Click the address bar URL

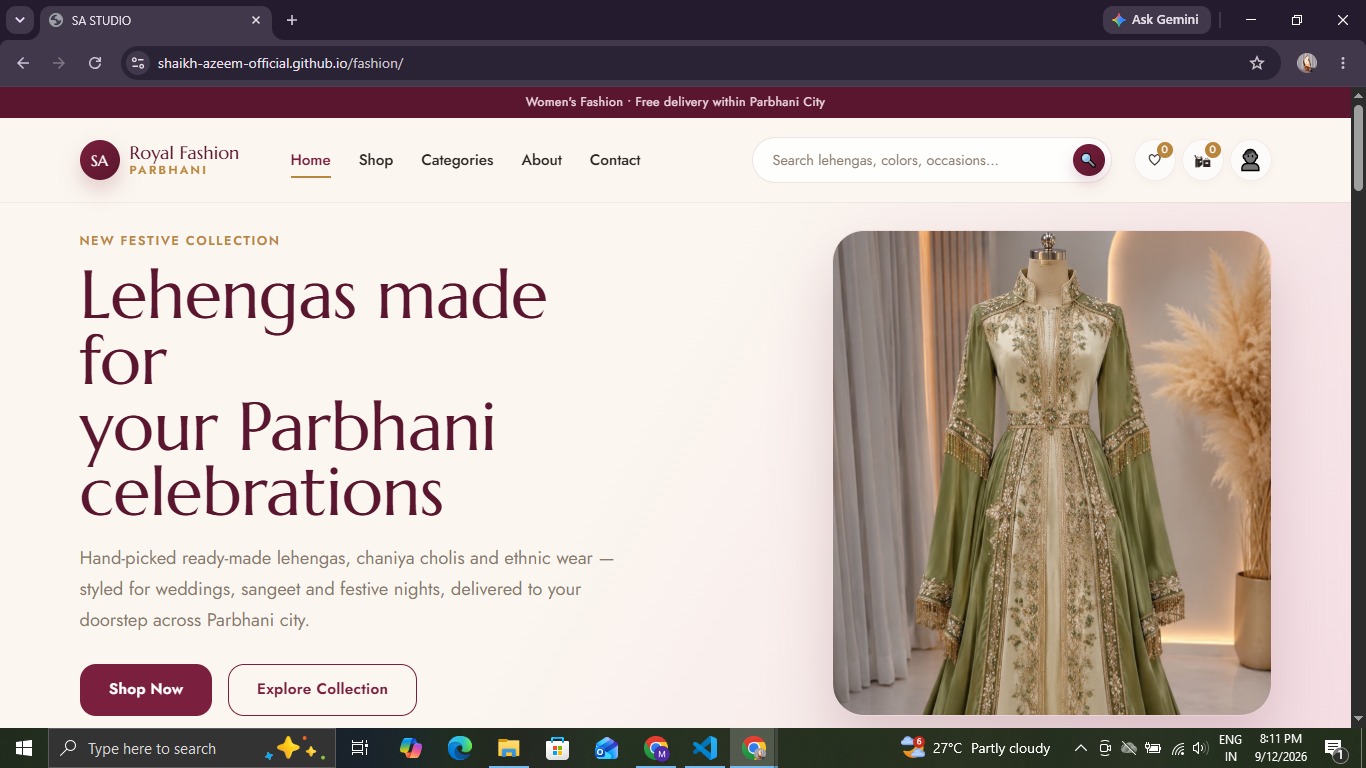pos(281,63)
